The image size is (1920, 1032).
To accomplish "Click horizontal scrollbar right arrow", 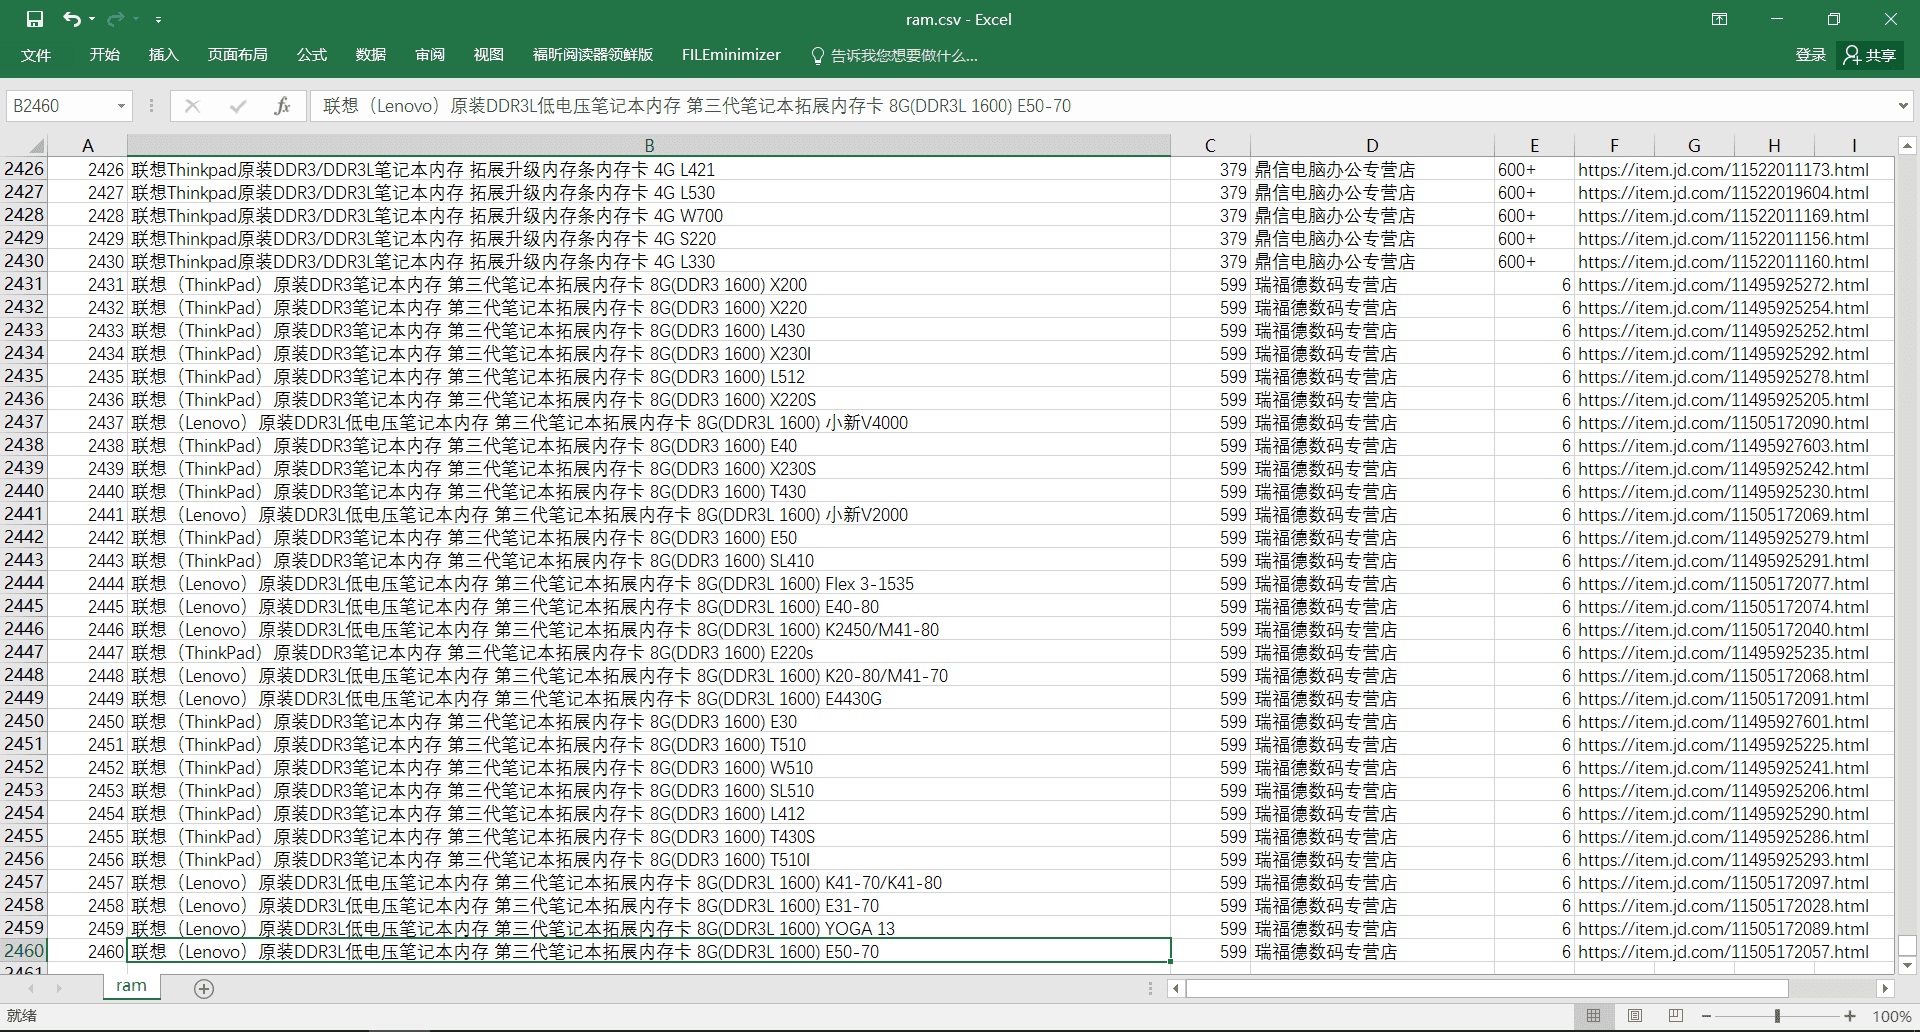I will pyautogui.click(x=1885, y=988).
